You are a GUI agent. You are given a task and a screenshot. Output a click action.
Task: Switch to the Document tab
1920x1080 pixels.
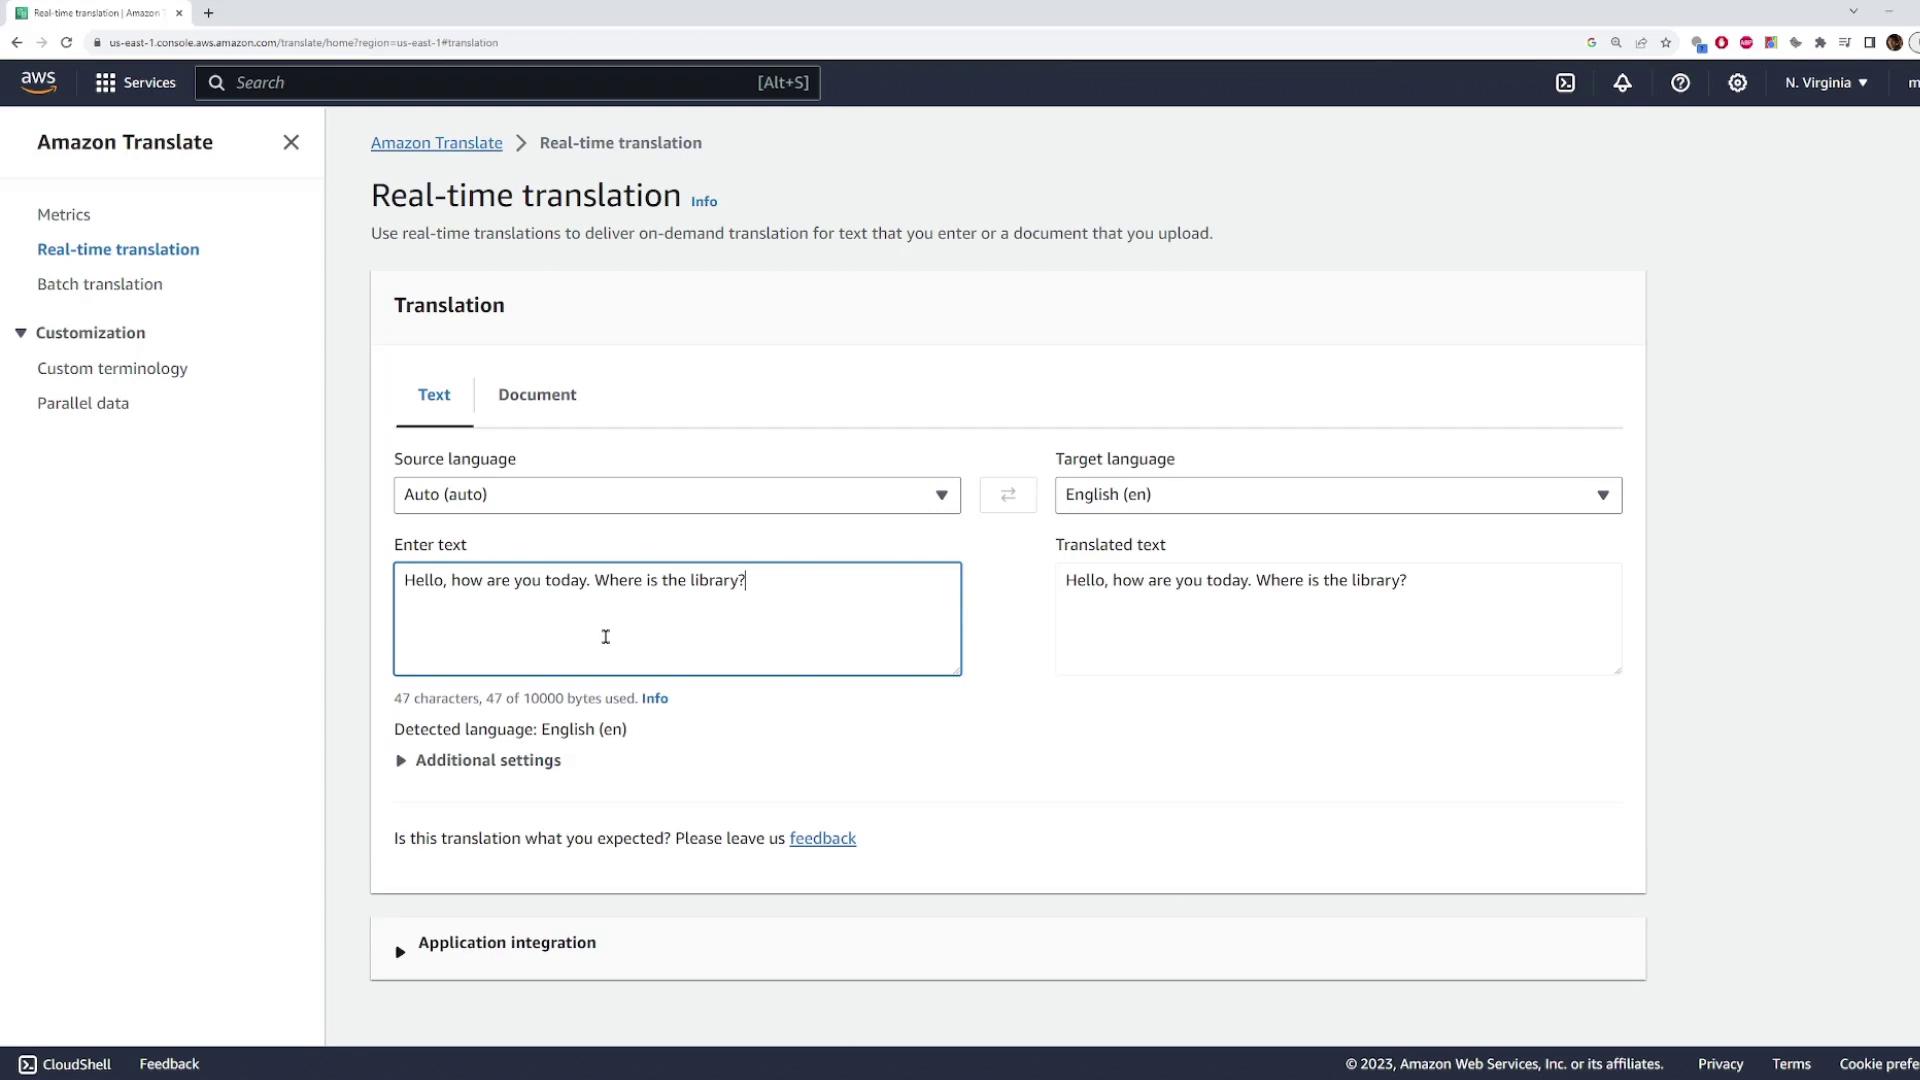click(x=537, y=395)
